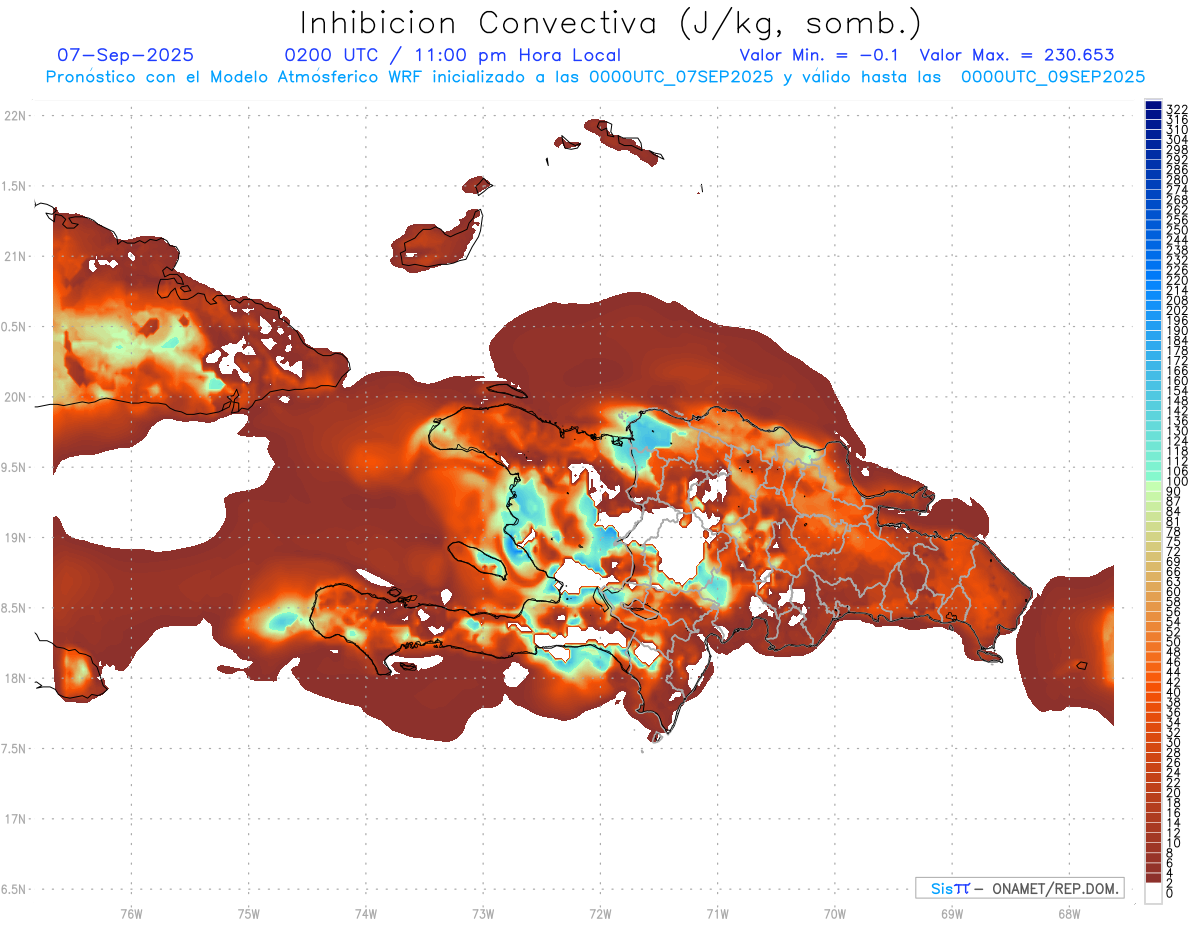1200x927 pixels.
Task: Click the Inhibicion Convectiva map title
Action: point(611,23)
